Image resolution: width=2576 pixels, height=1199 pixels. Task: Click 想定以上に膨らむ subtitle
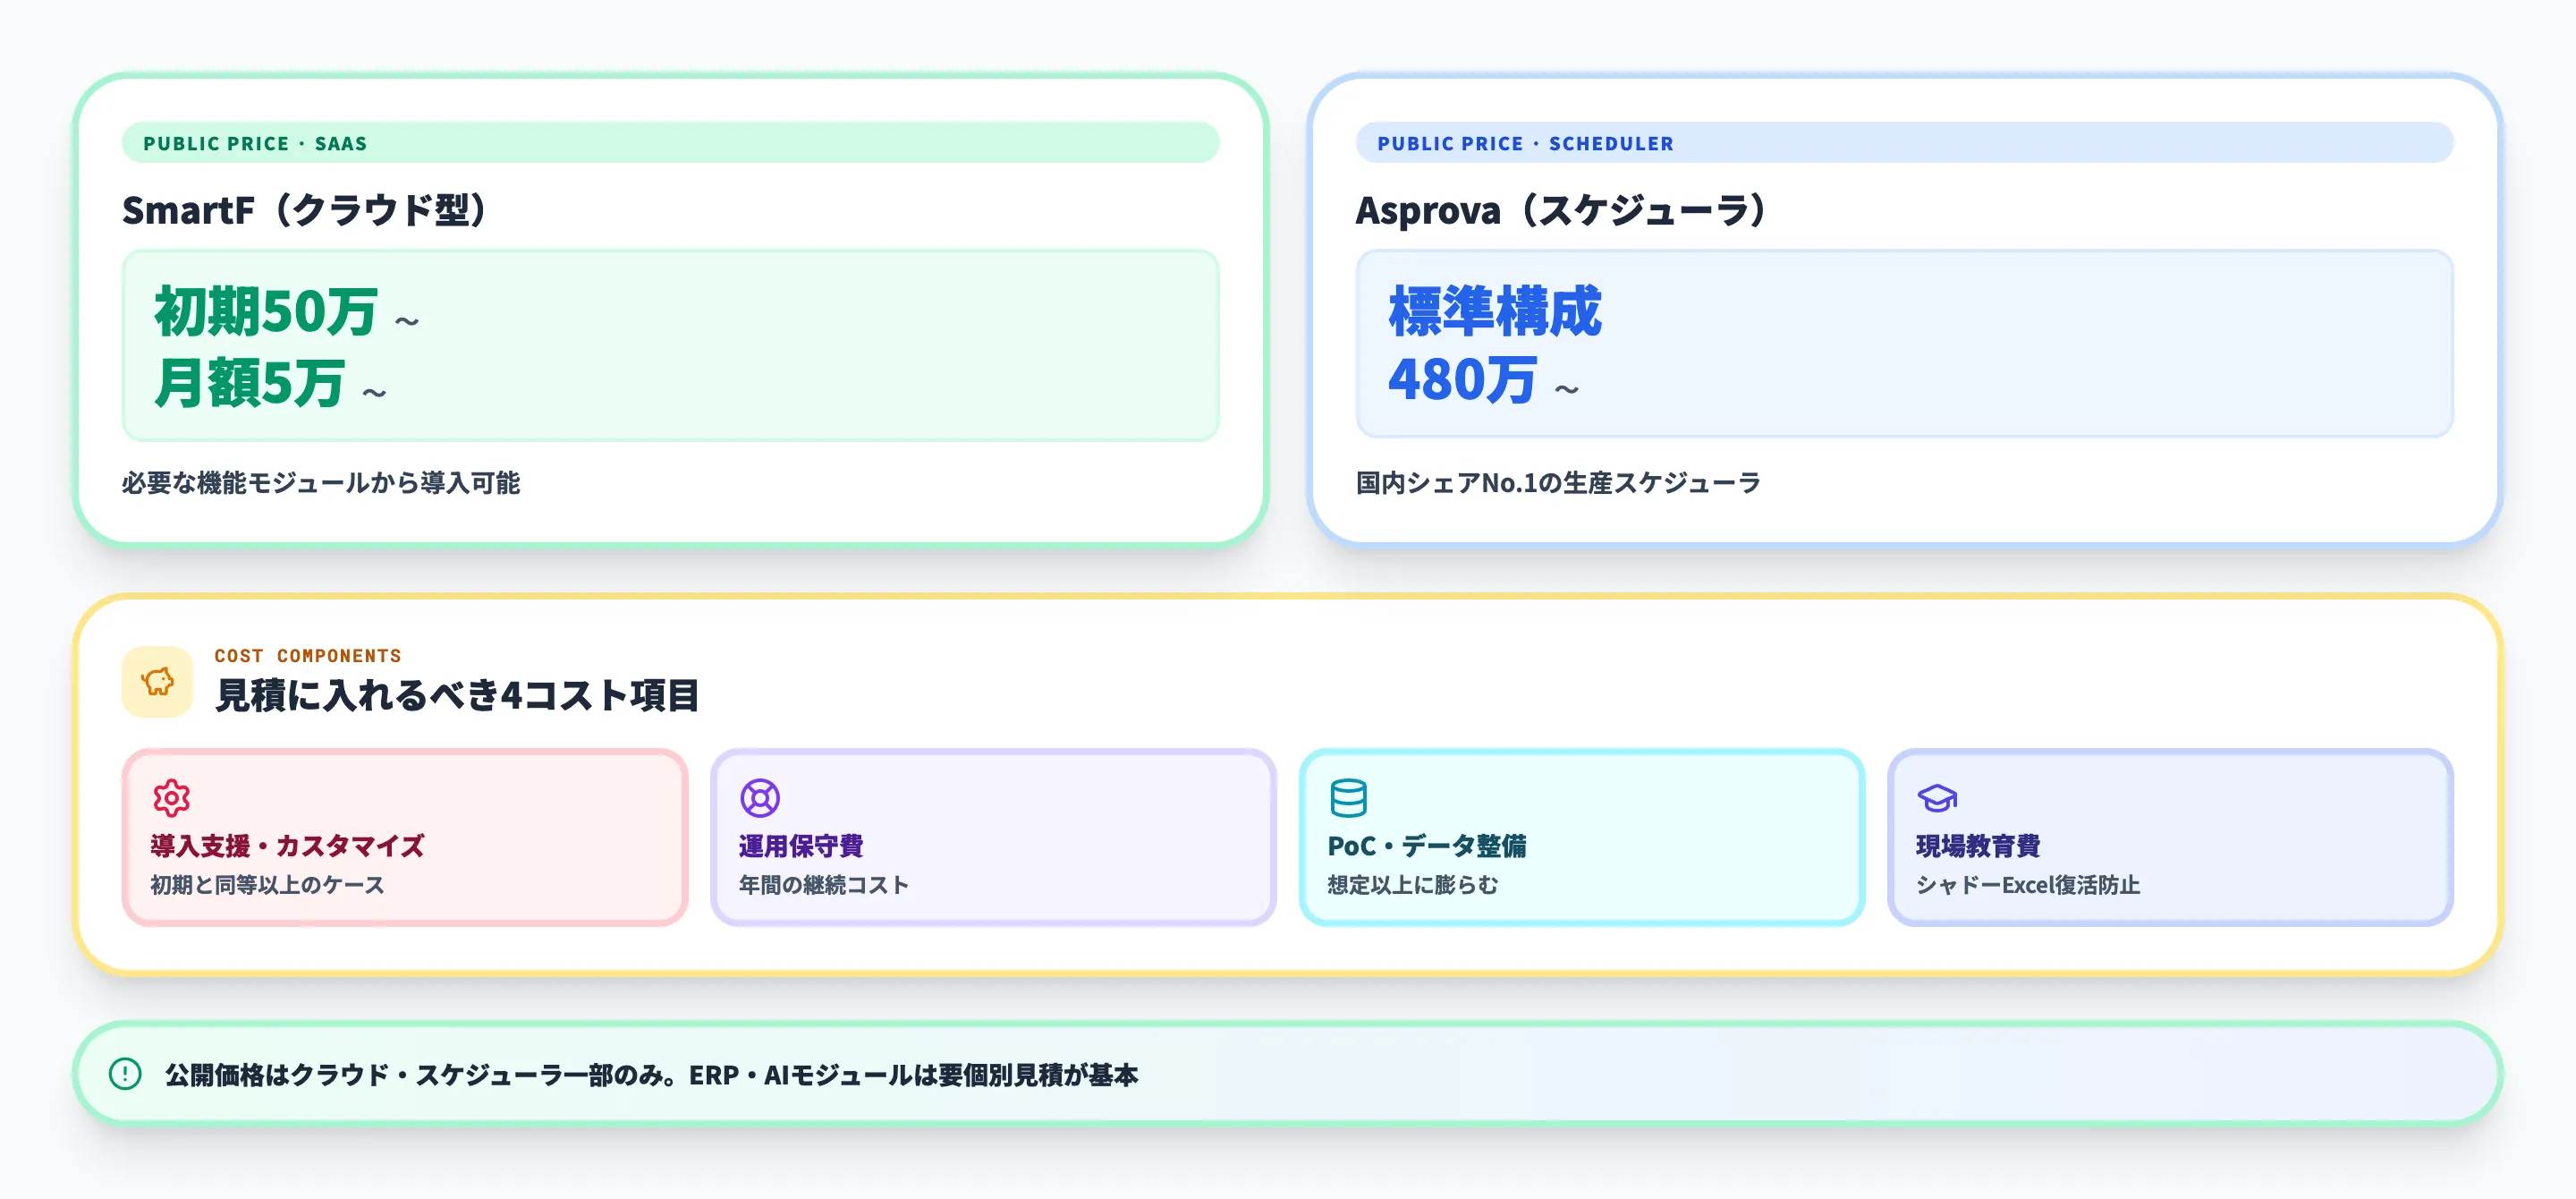tap(1413, 885)
